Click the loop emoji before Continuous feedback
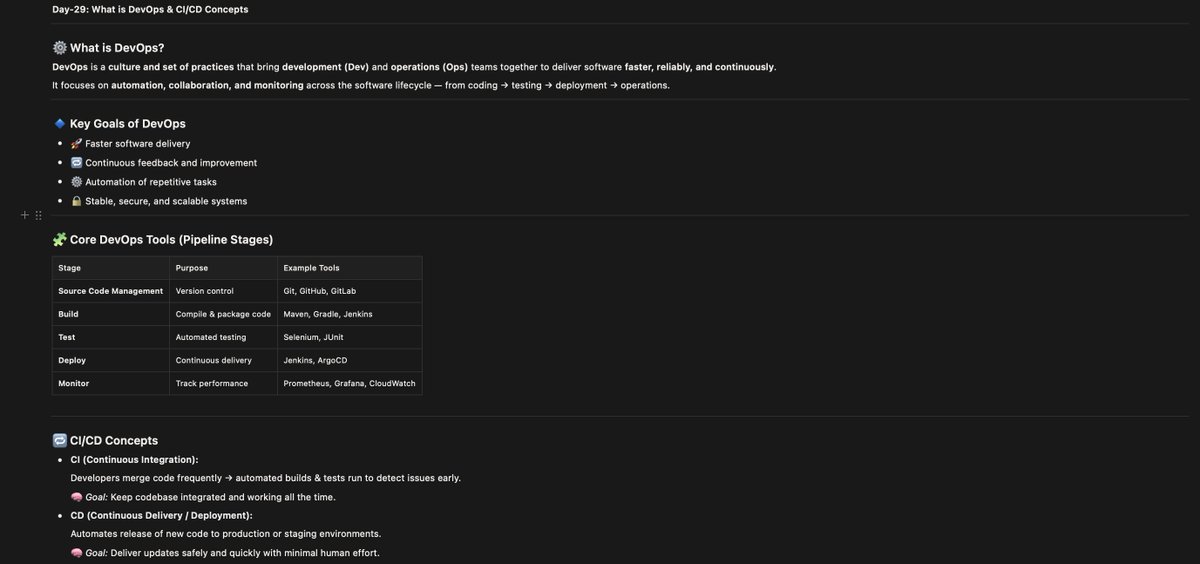Viewport: 1200px width, 564px height. click(76, 163)
